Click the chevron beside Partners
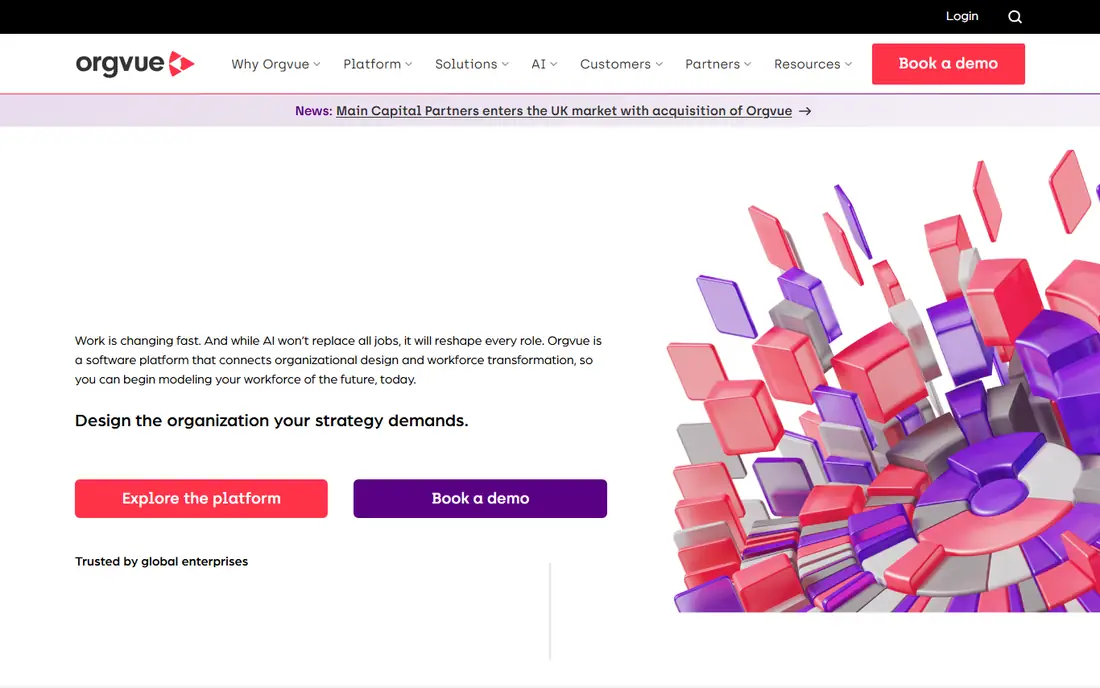 coord(747,65)
